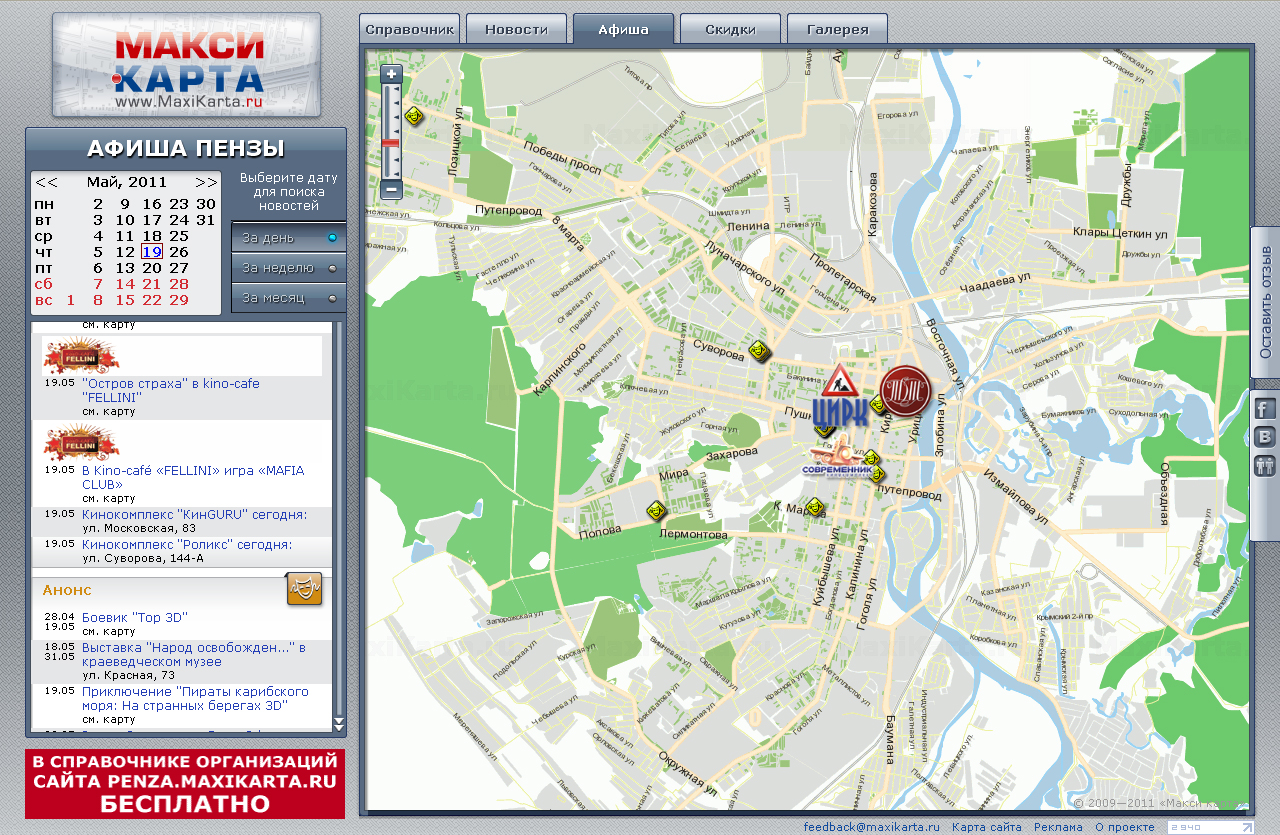
Task: Go to next month with >> arrow
Action: click(207, 183)
